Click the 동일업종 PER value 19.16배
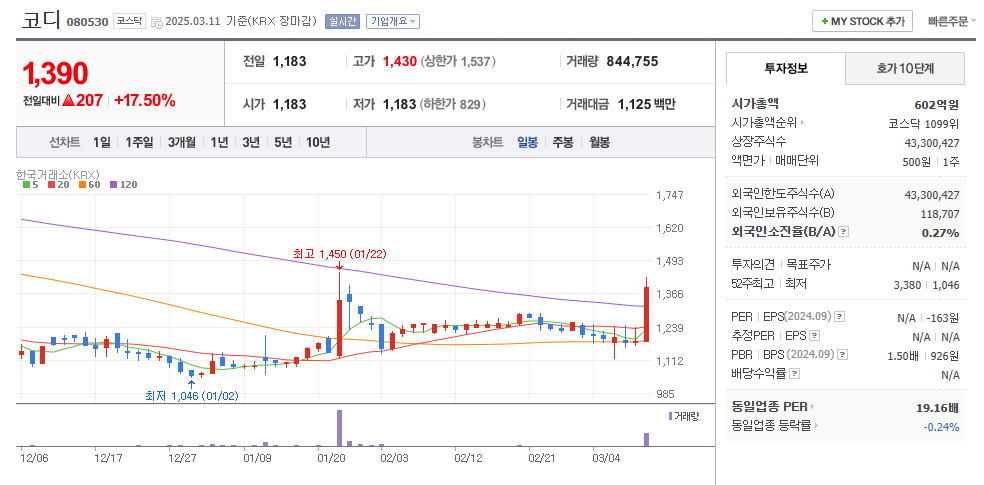The height and width of the screenshot is (485, 984). tap(938, 408)
